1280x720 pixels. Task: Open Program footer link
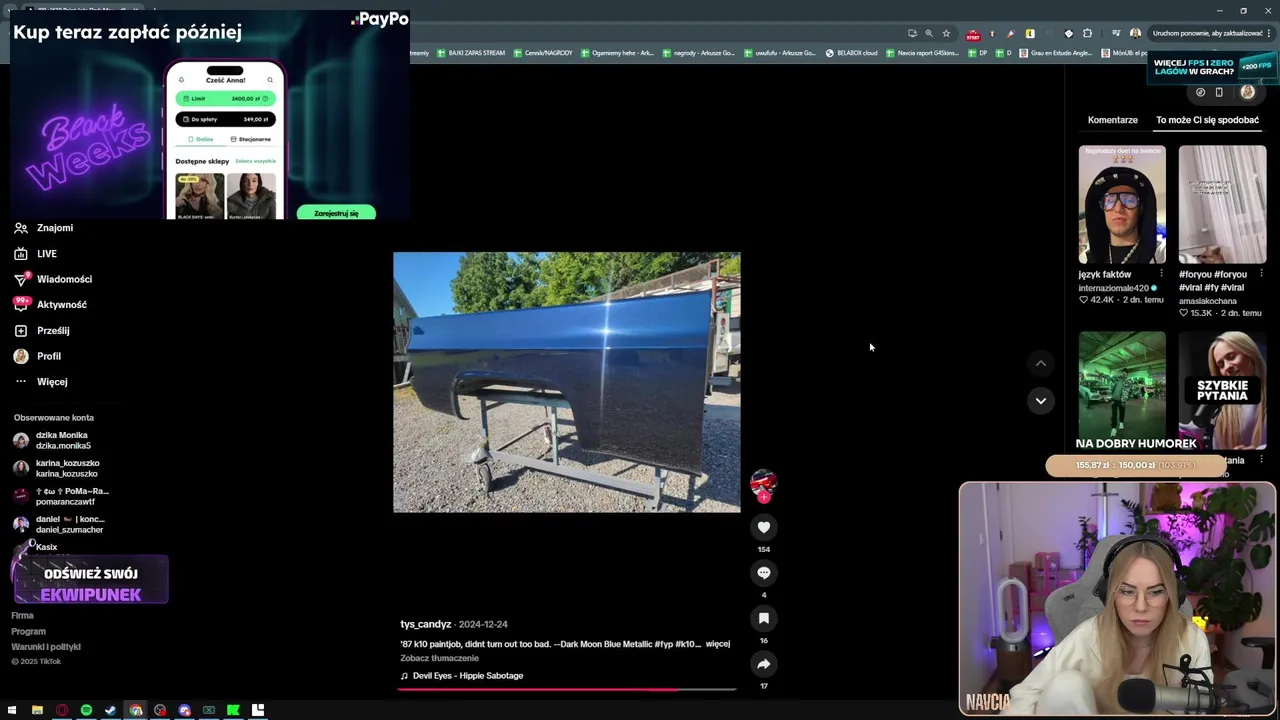pyautogui.click(x=28, y=631)
